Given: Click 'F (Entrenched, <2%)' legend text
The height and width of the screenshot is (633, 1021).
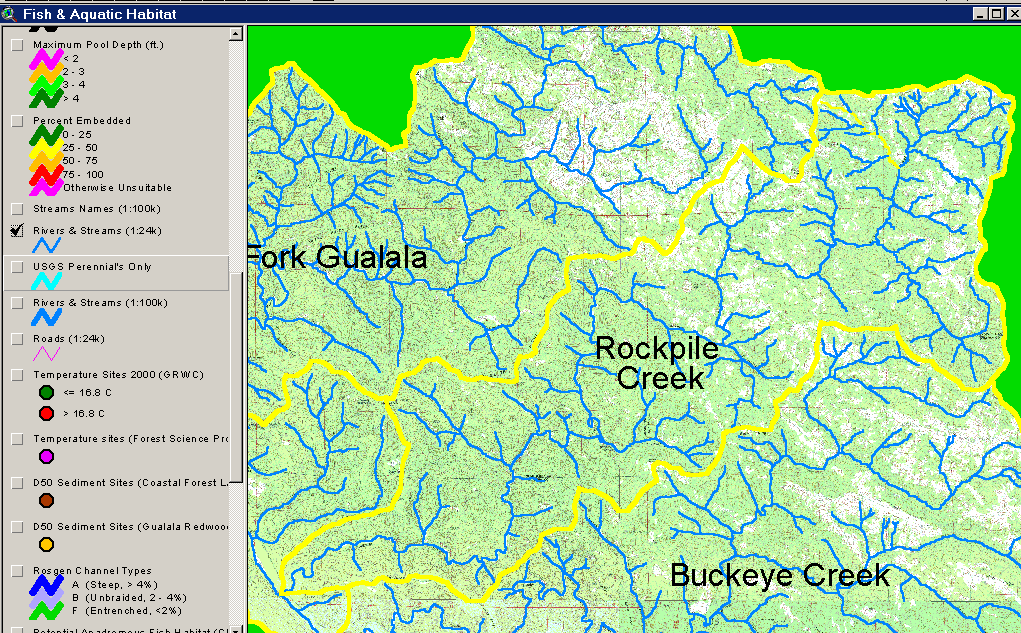Looking at the screenshot, I should 127,611.
